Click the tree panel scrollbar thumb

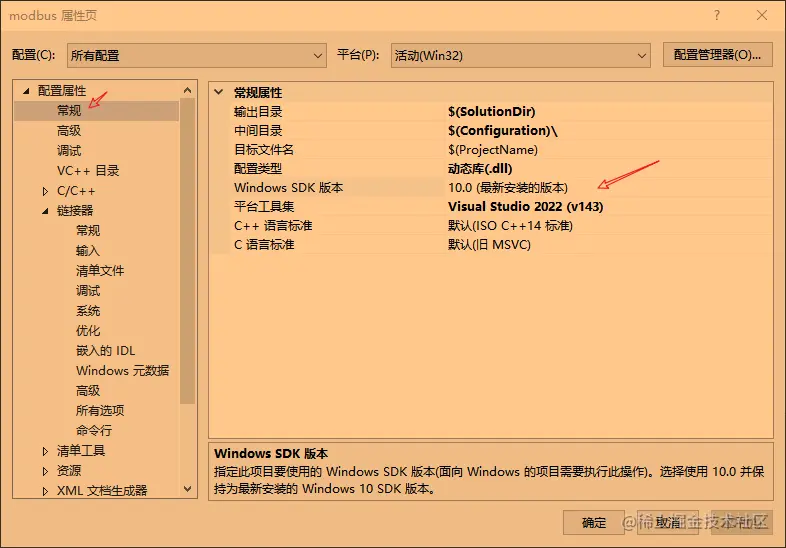pyautogui.click(x=187, y=251)
